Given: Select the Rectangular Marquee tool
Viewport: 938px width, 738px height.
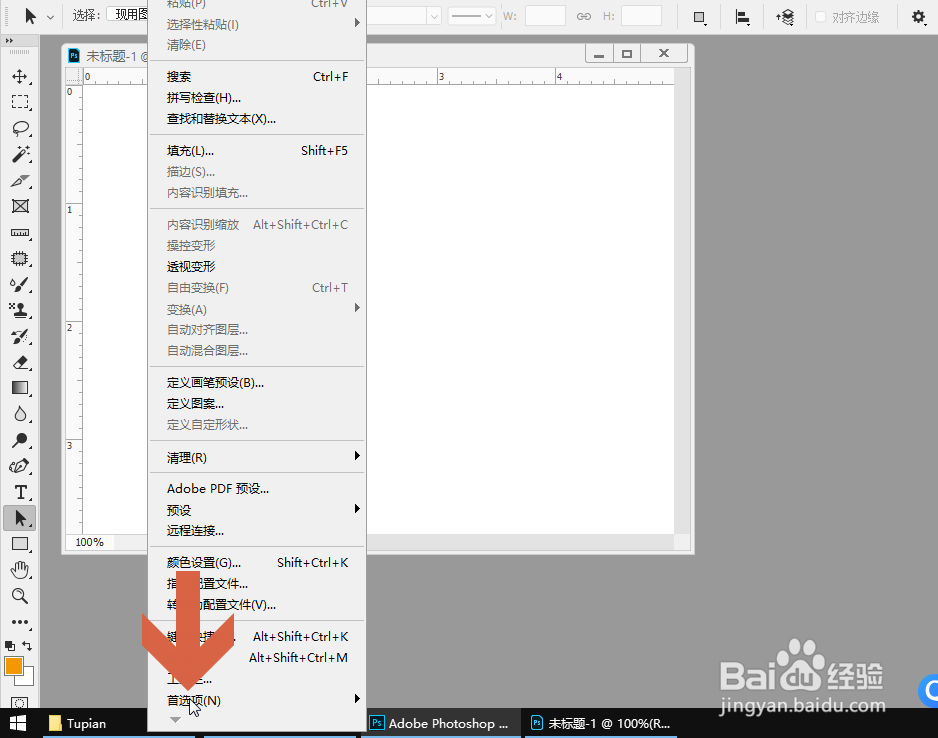Looking at the screenshot, I should click(x=20, y=102).
